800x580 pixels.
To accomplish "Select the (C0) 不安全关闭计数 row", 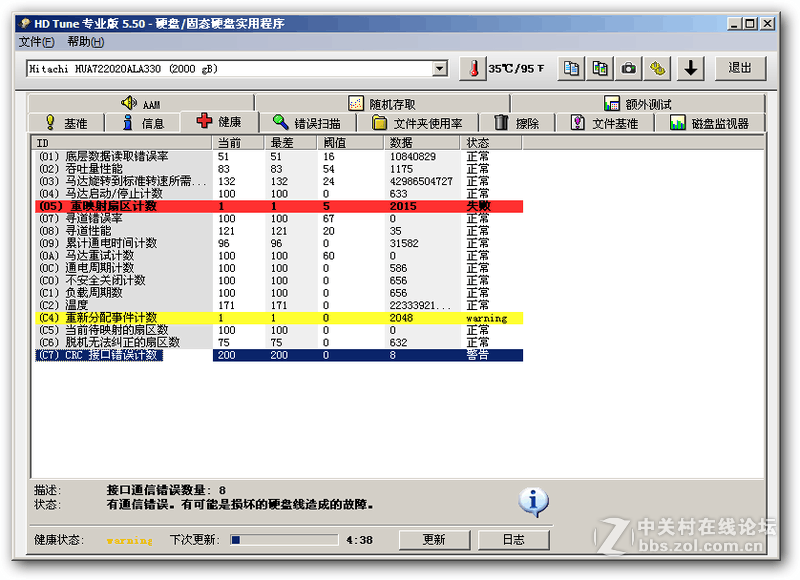I will (279, 281).
